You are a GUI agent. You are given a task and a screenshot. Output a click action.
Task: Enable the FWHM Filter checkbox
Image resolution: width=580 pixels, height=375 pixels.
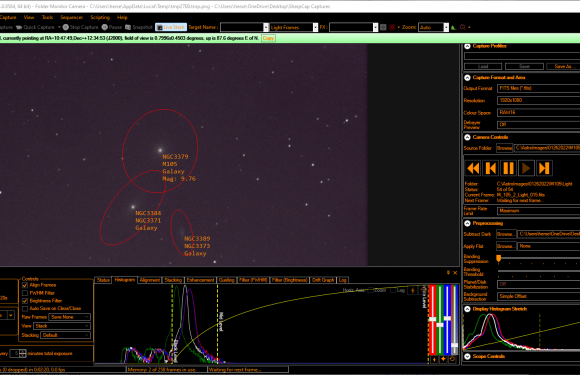tap(25, 293)
